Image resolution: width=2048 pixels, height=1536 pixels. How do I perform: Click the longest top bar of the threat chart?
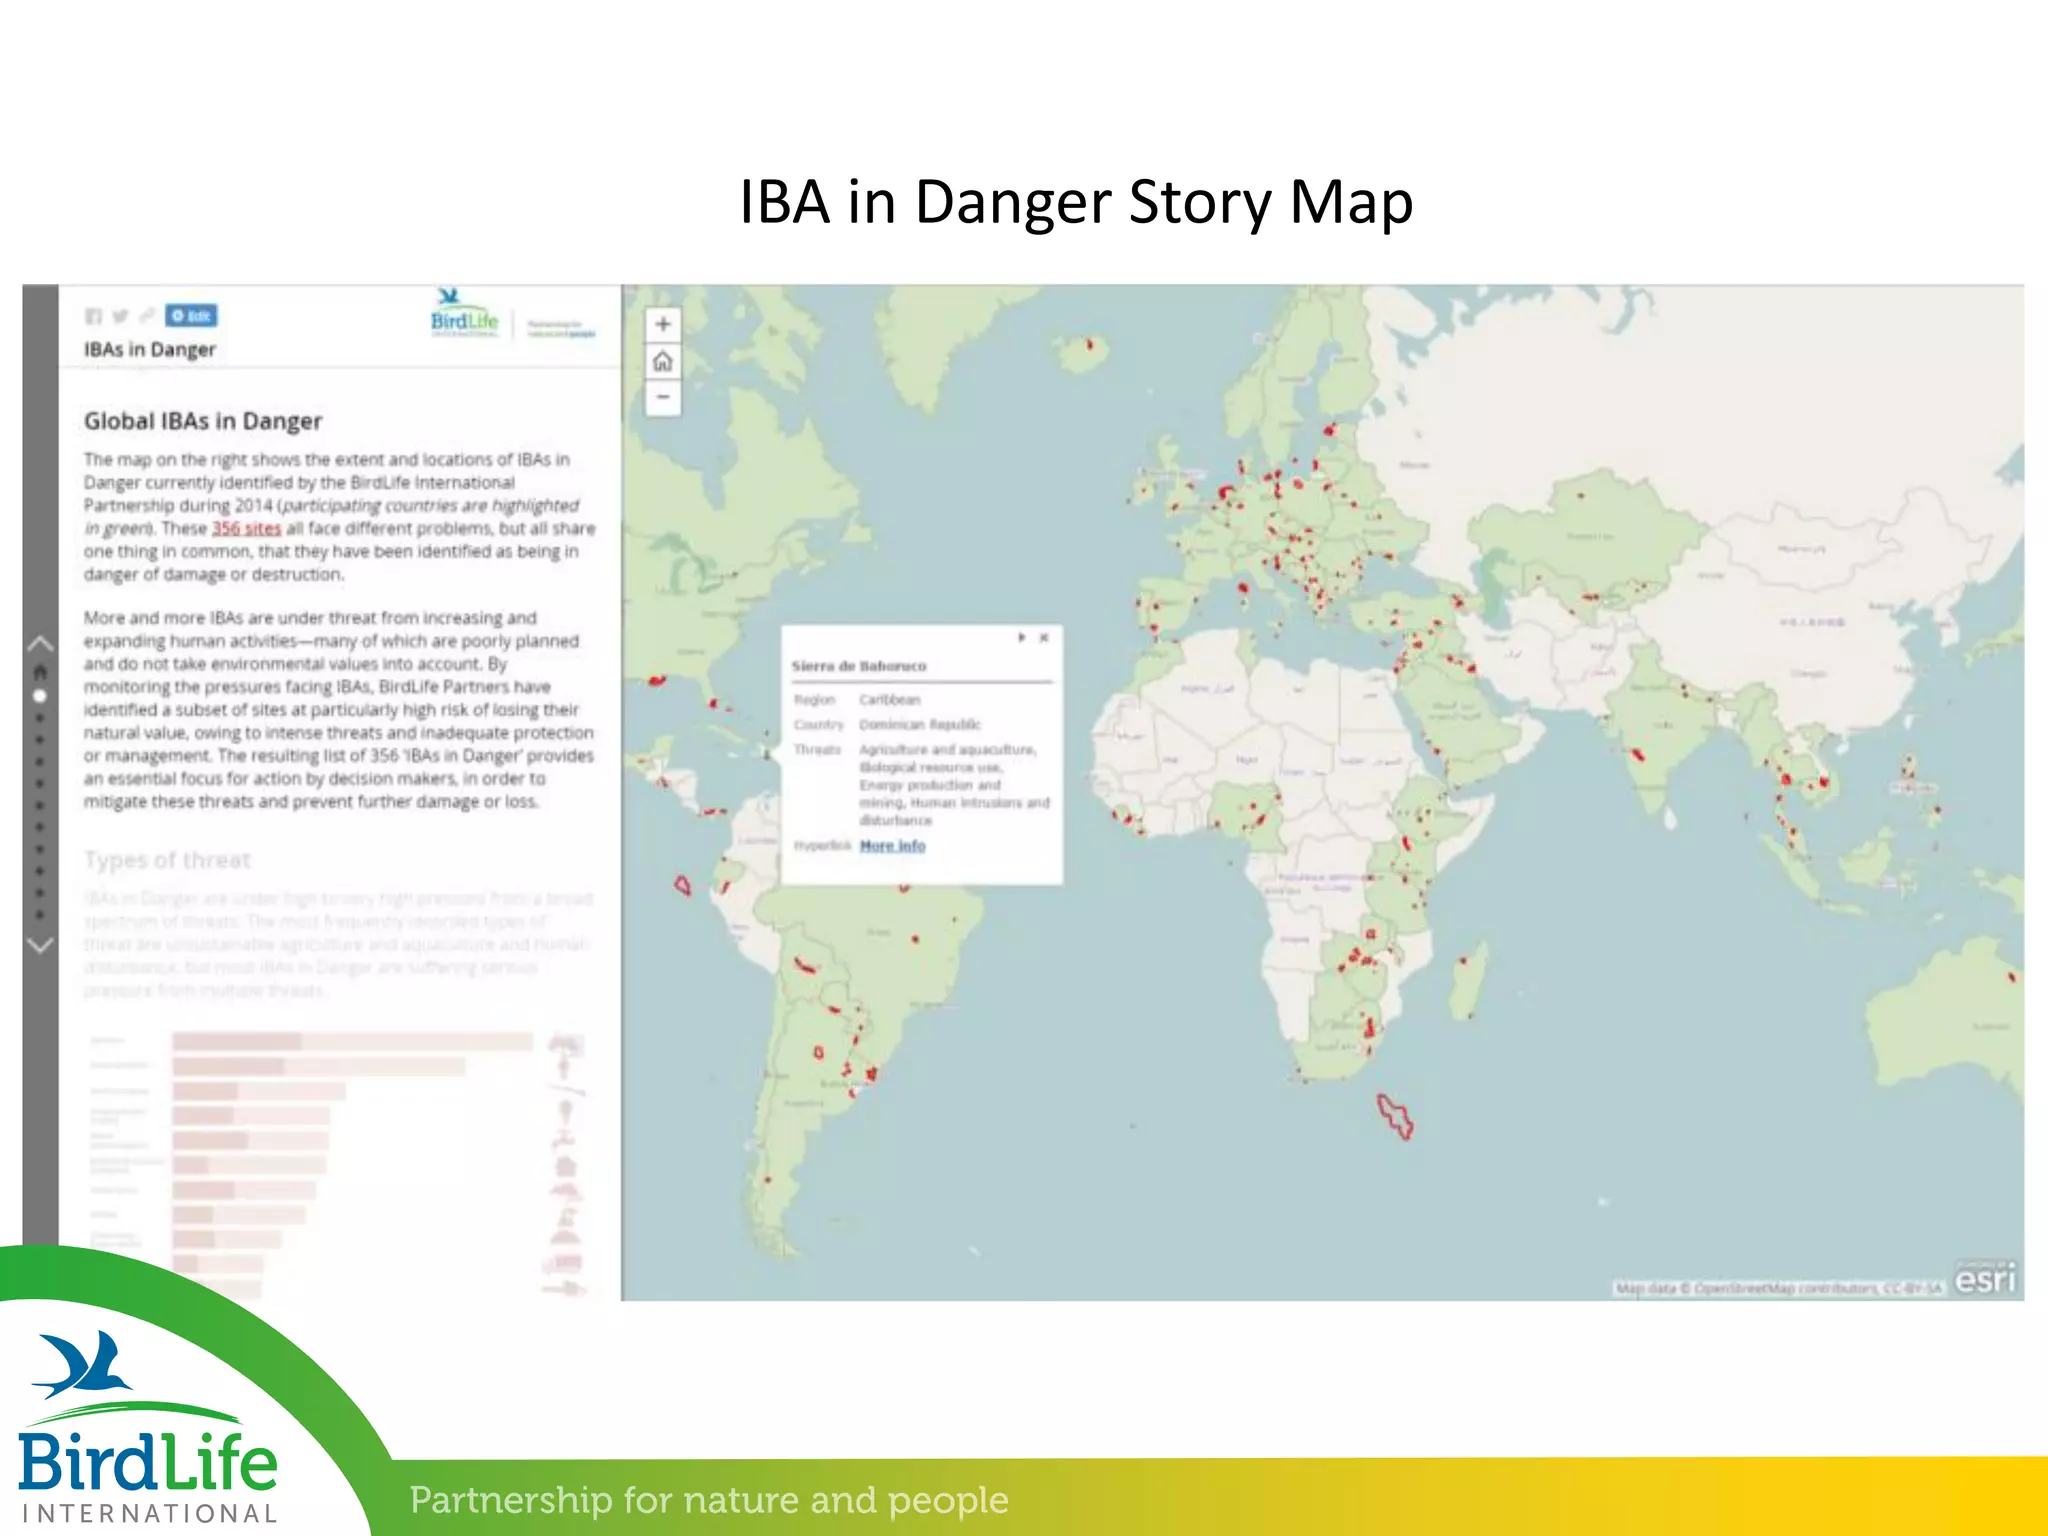click(352, 1042)
